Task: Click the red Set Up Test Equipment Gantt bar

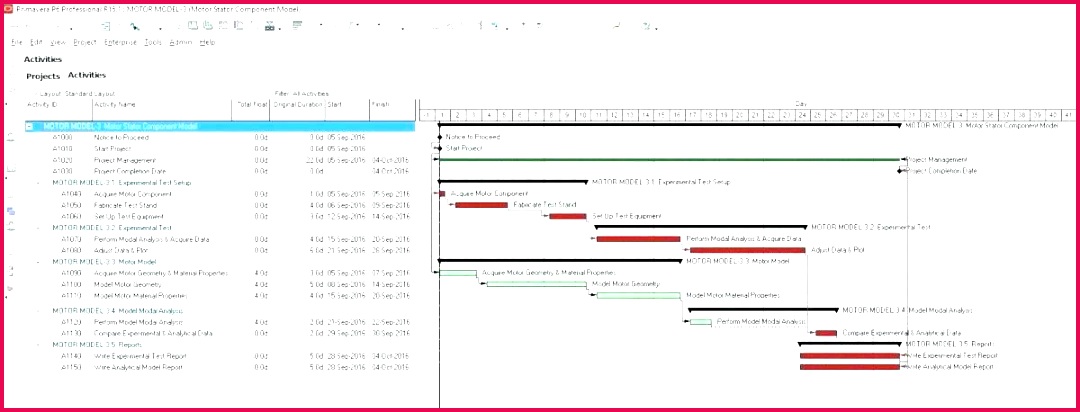Action: tap(568, 216)
